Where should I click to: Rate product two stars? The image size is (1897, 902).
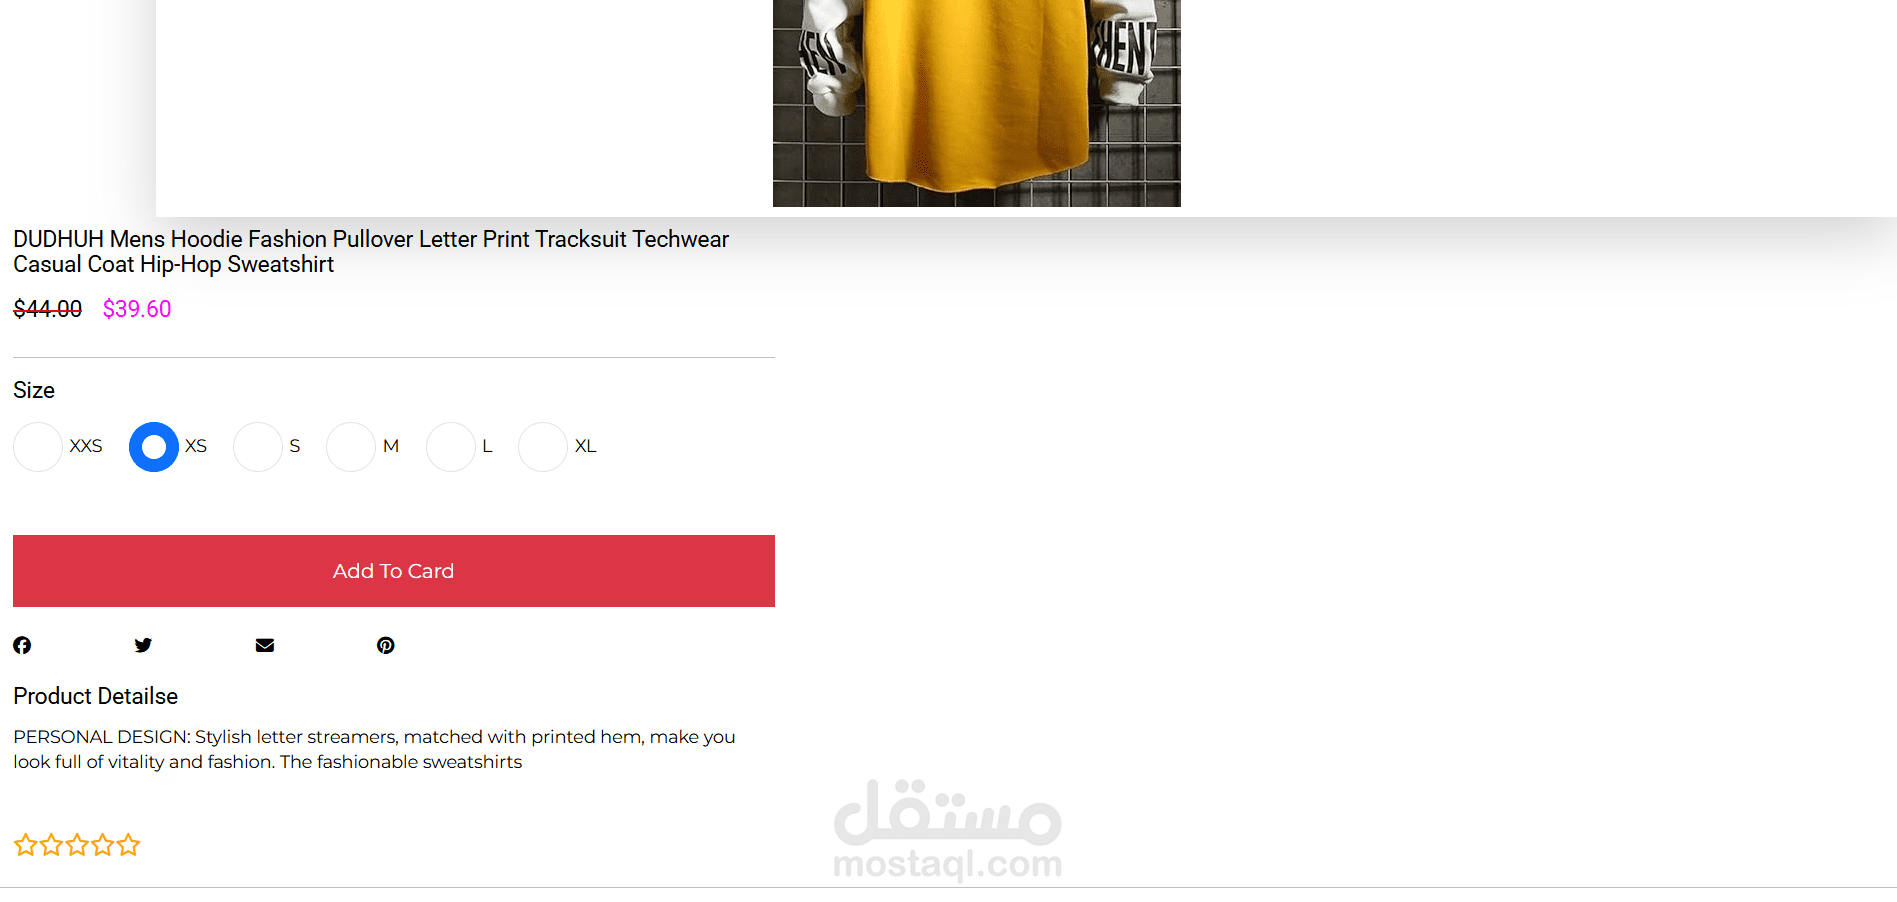[x=51, y=845]
